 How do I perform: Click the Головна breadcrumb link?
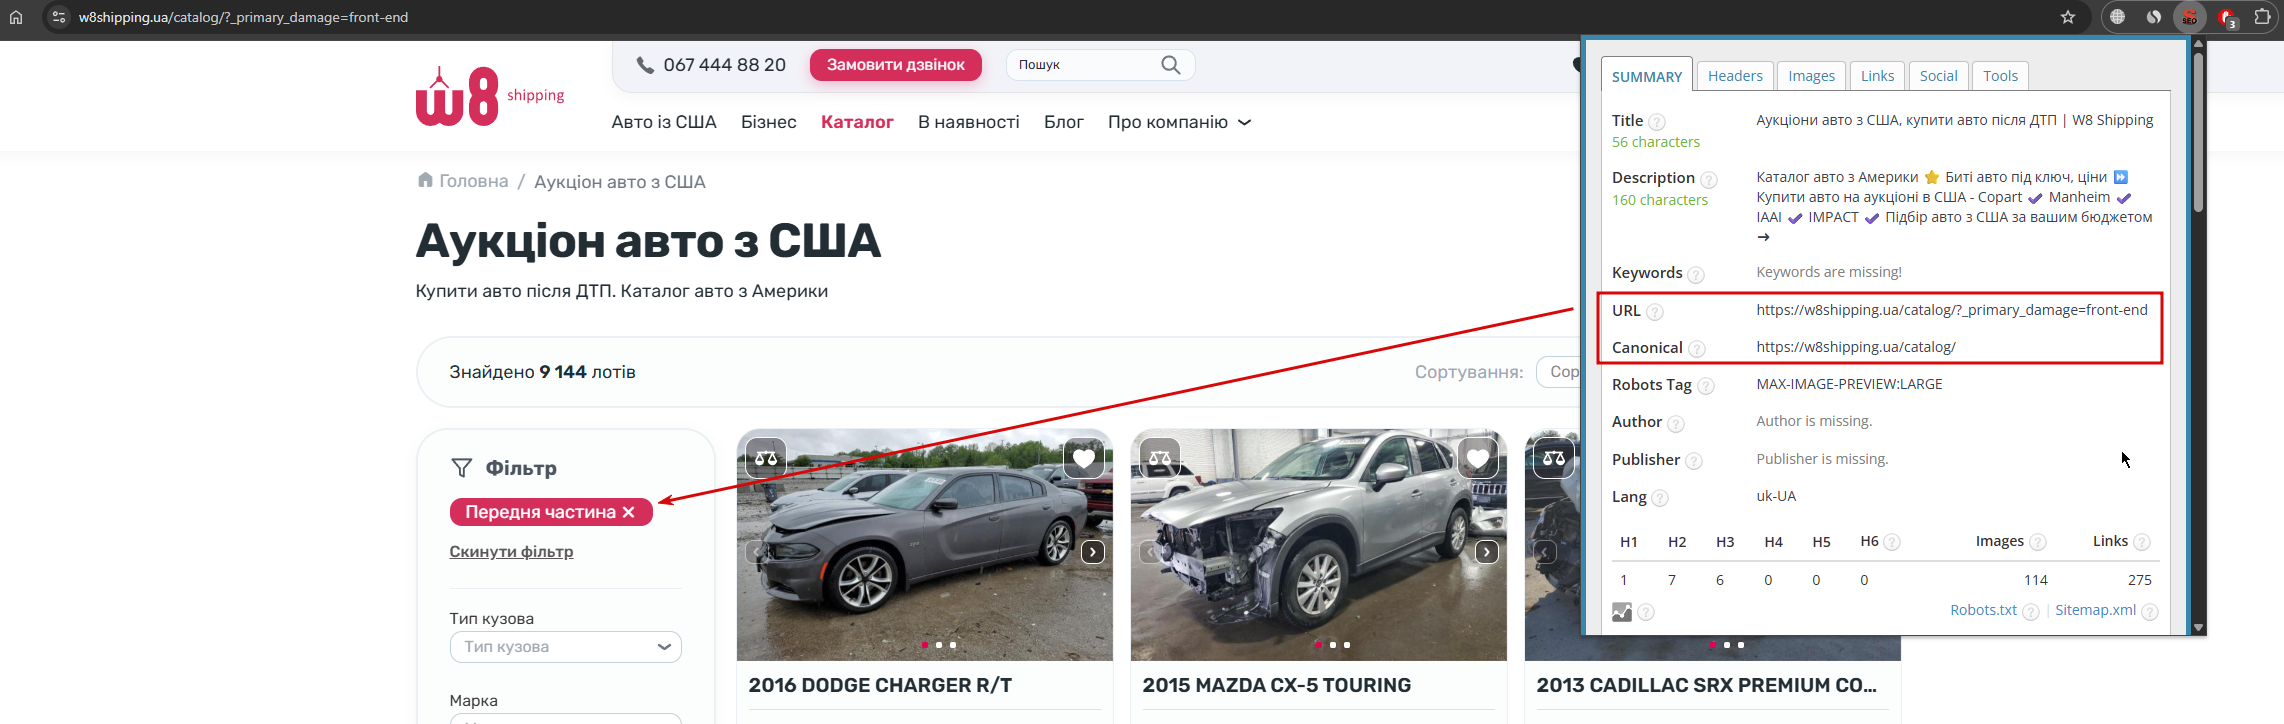[474, 181]
